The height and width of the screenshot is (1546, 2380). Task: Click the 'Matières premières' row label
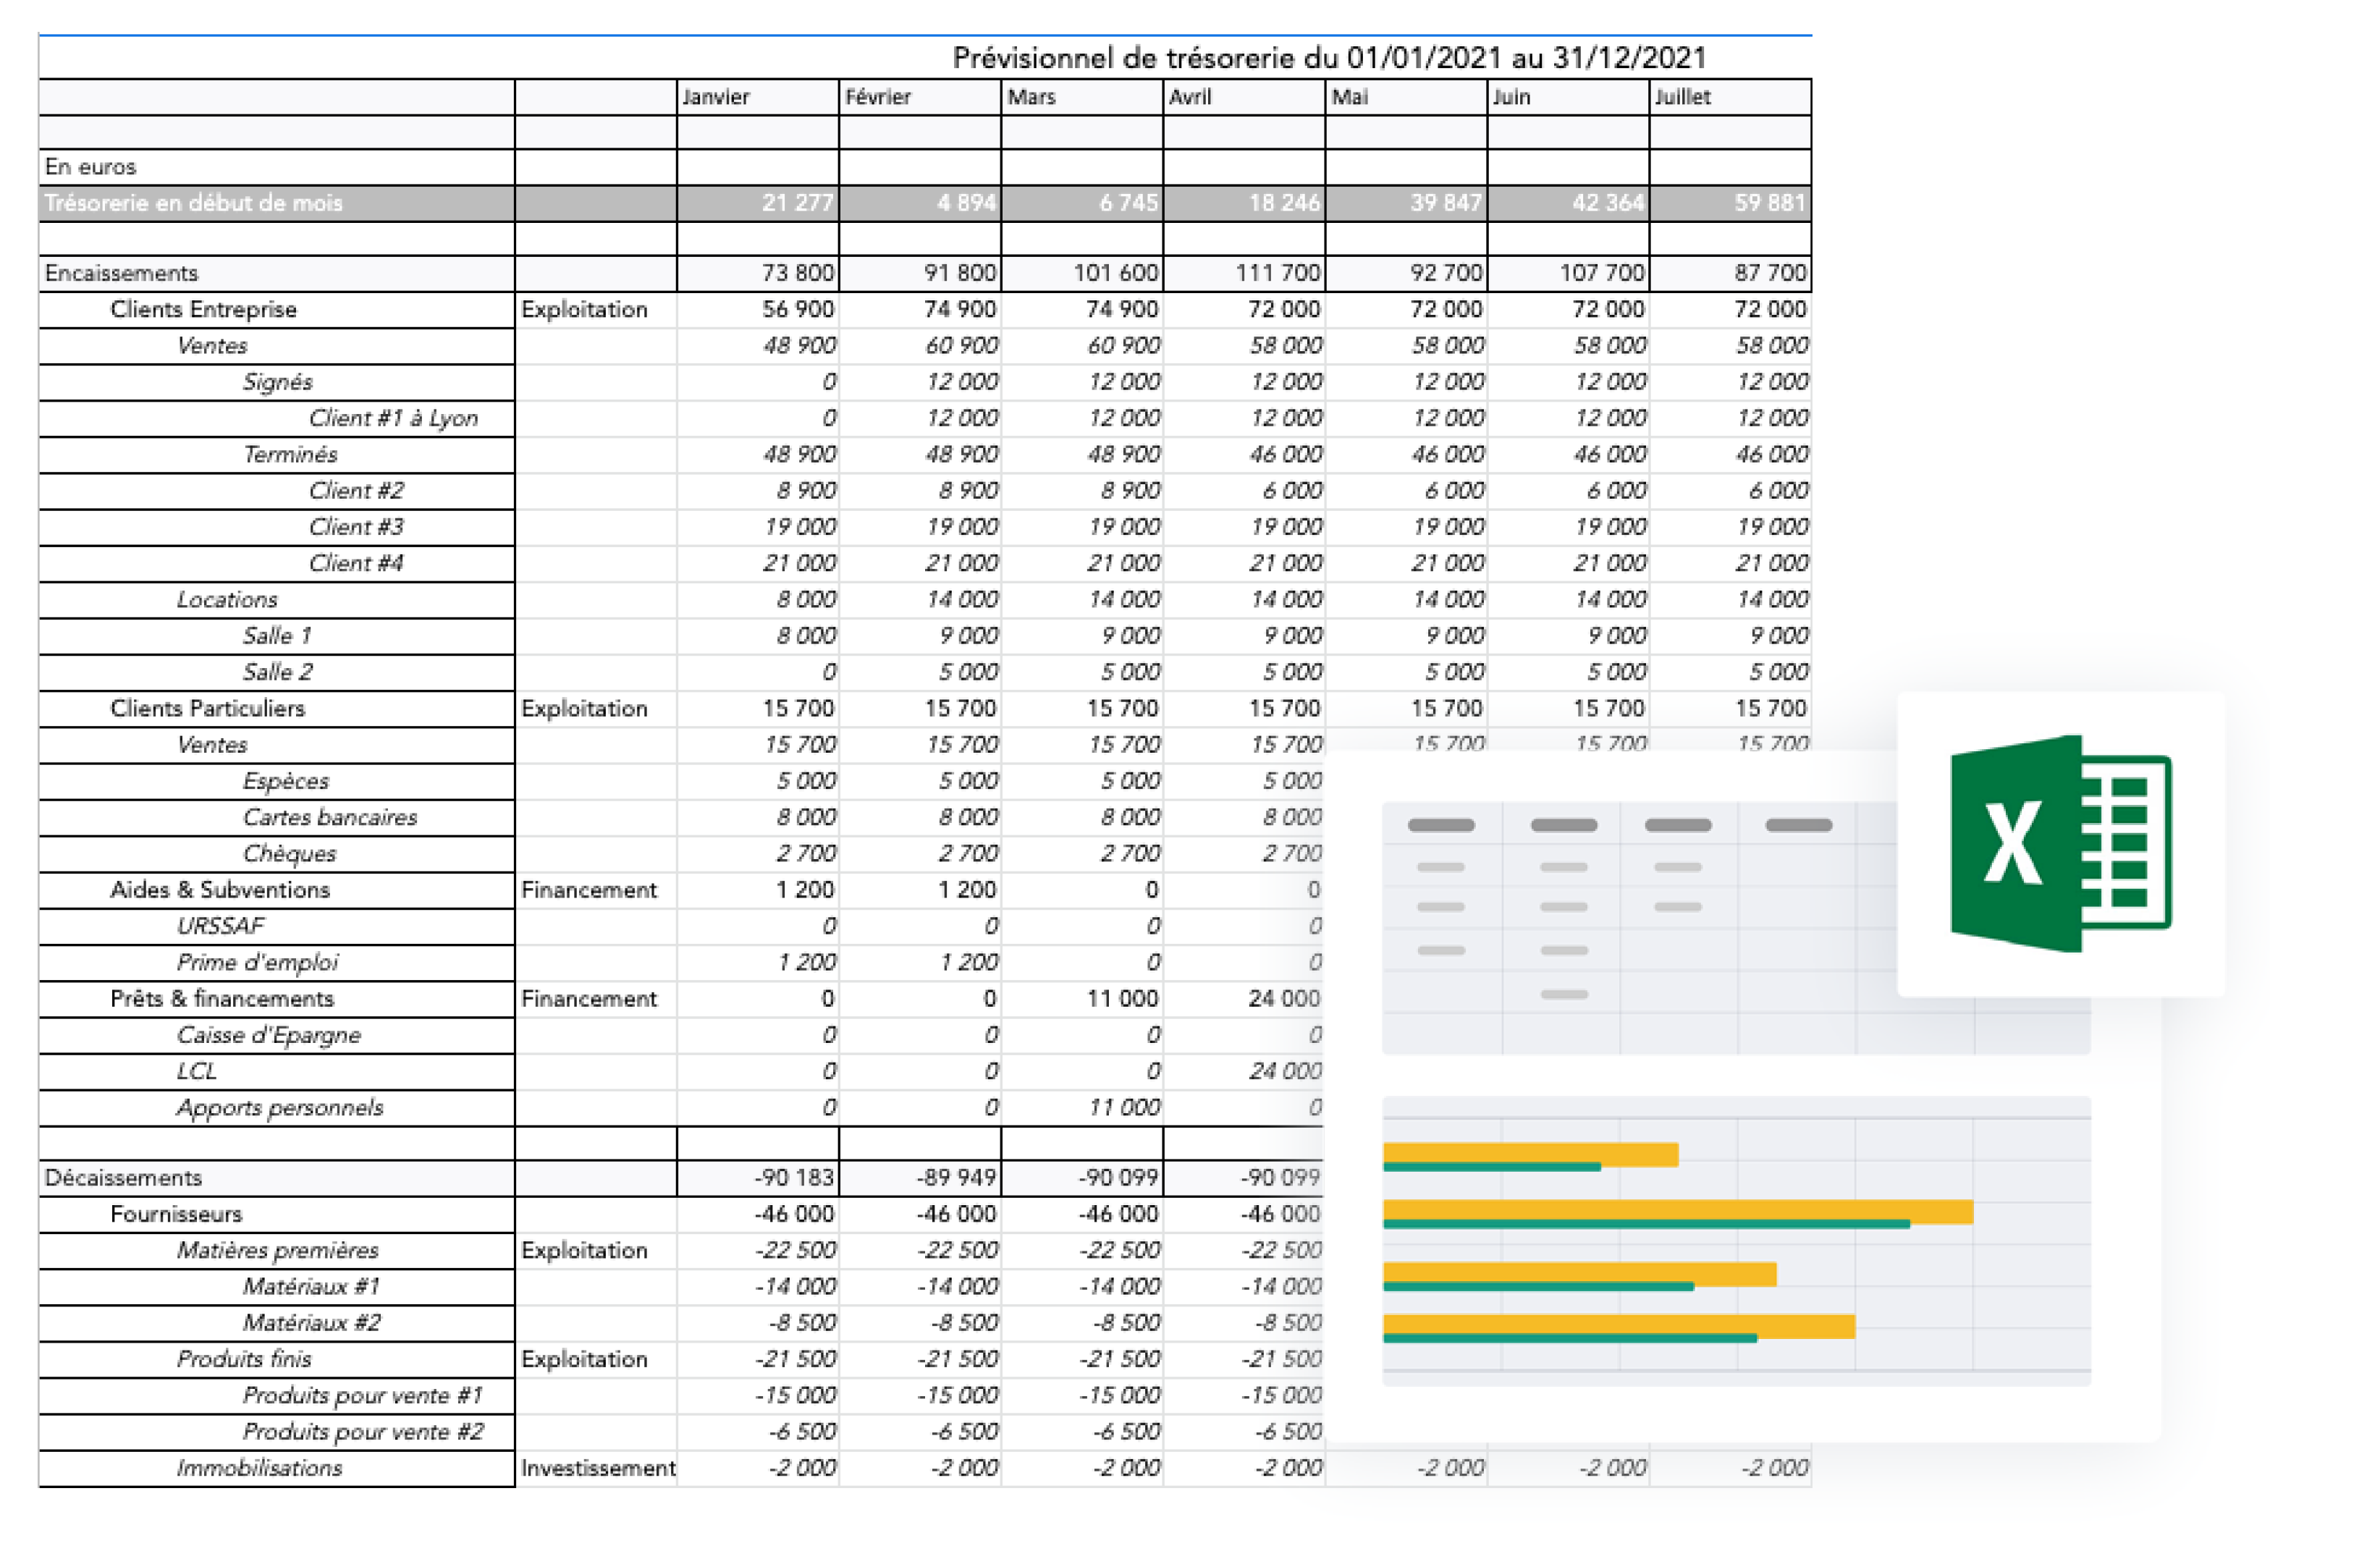click(x=277, y=1251)
